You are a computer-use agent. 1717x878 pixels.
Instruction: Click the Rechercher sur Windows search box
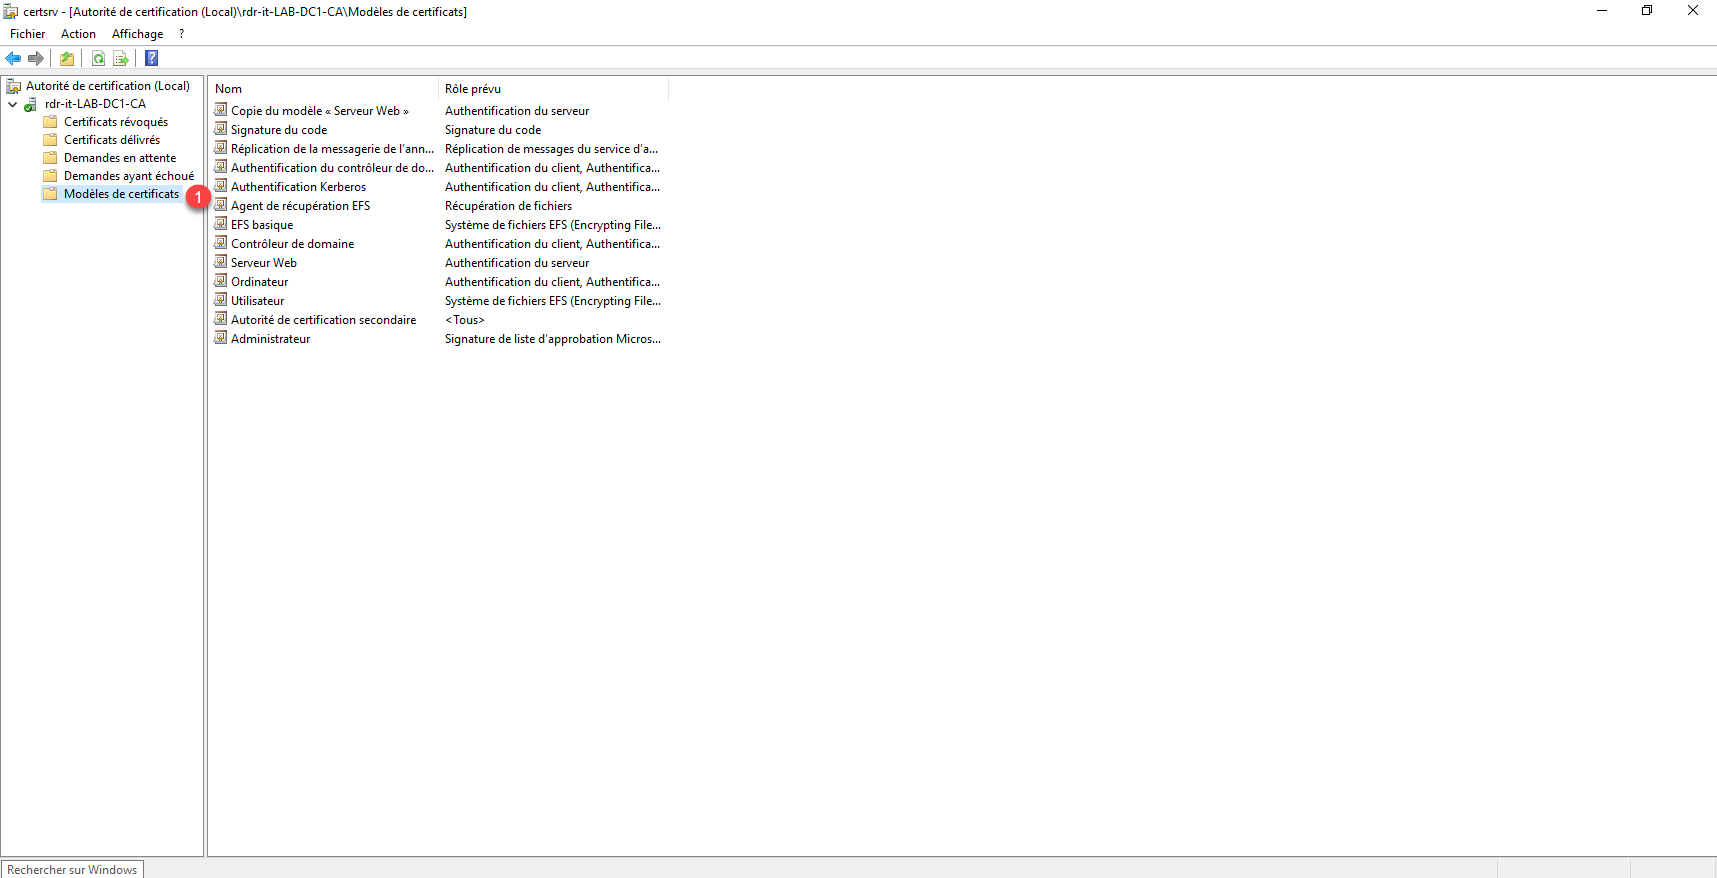72,869
